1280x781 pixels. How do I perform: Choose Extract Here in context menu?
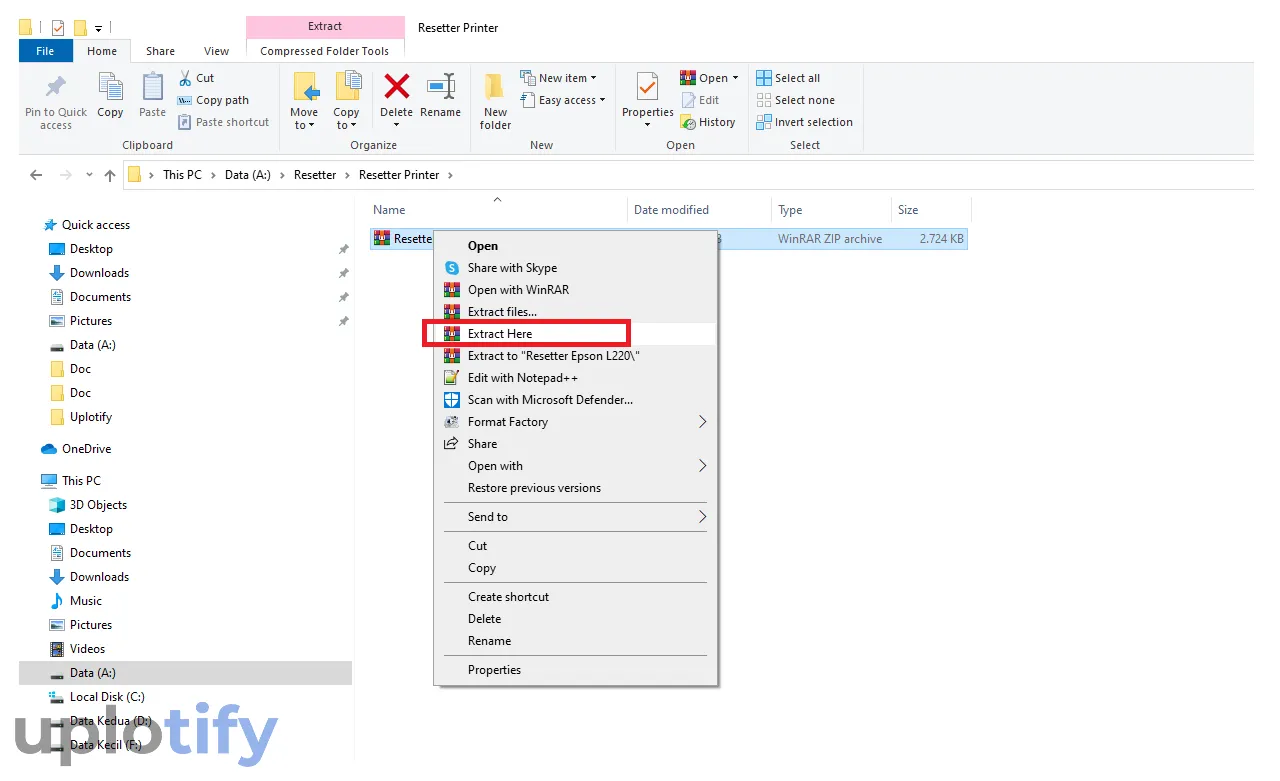[575, 334]
